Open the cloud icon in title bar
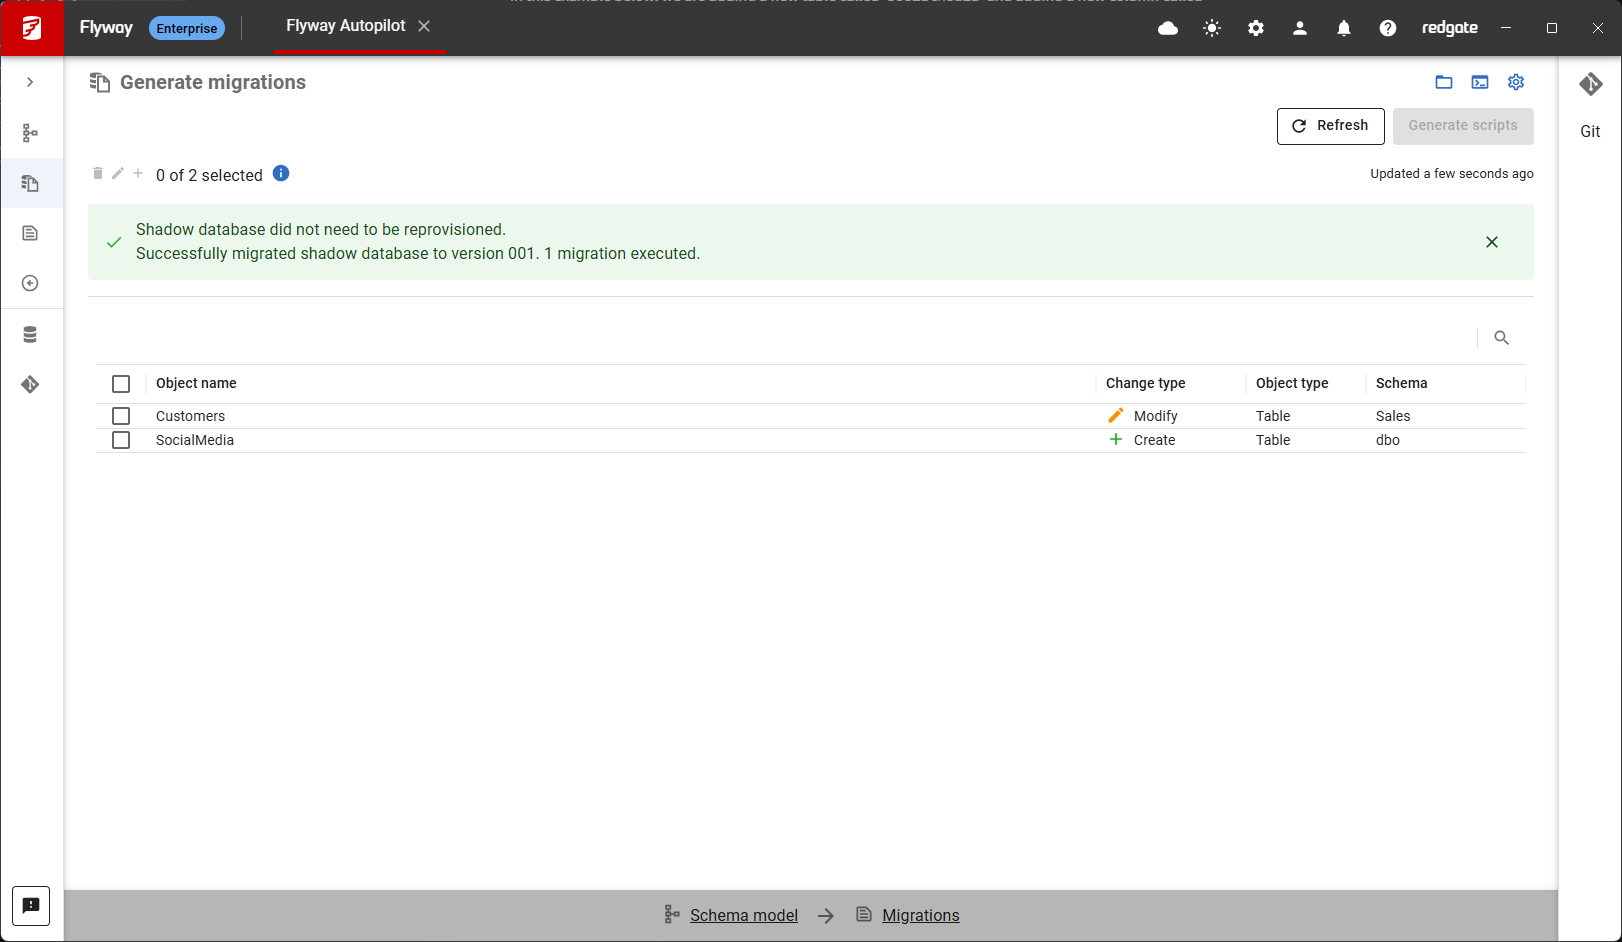1622x942 pixels. tap(1168, 28)
